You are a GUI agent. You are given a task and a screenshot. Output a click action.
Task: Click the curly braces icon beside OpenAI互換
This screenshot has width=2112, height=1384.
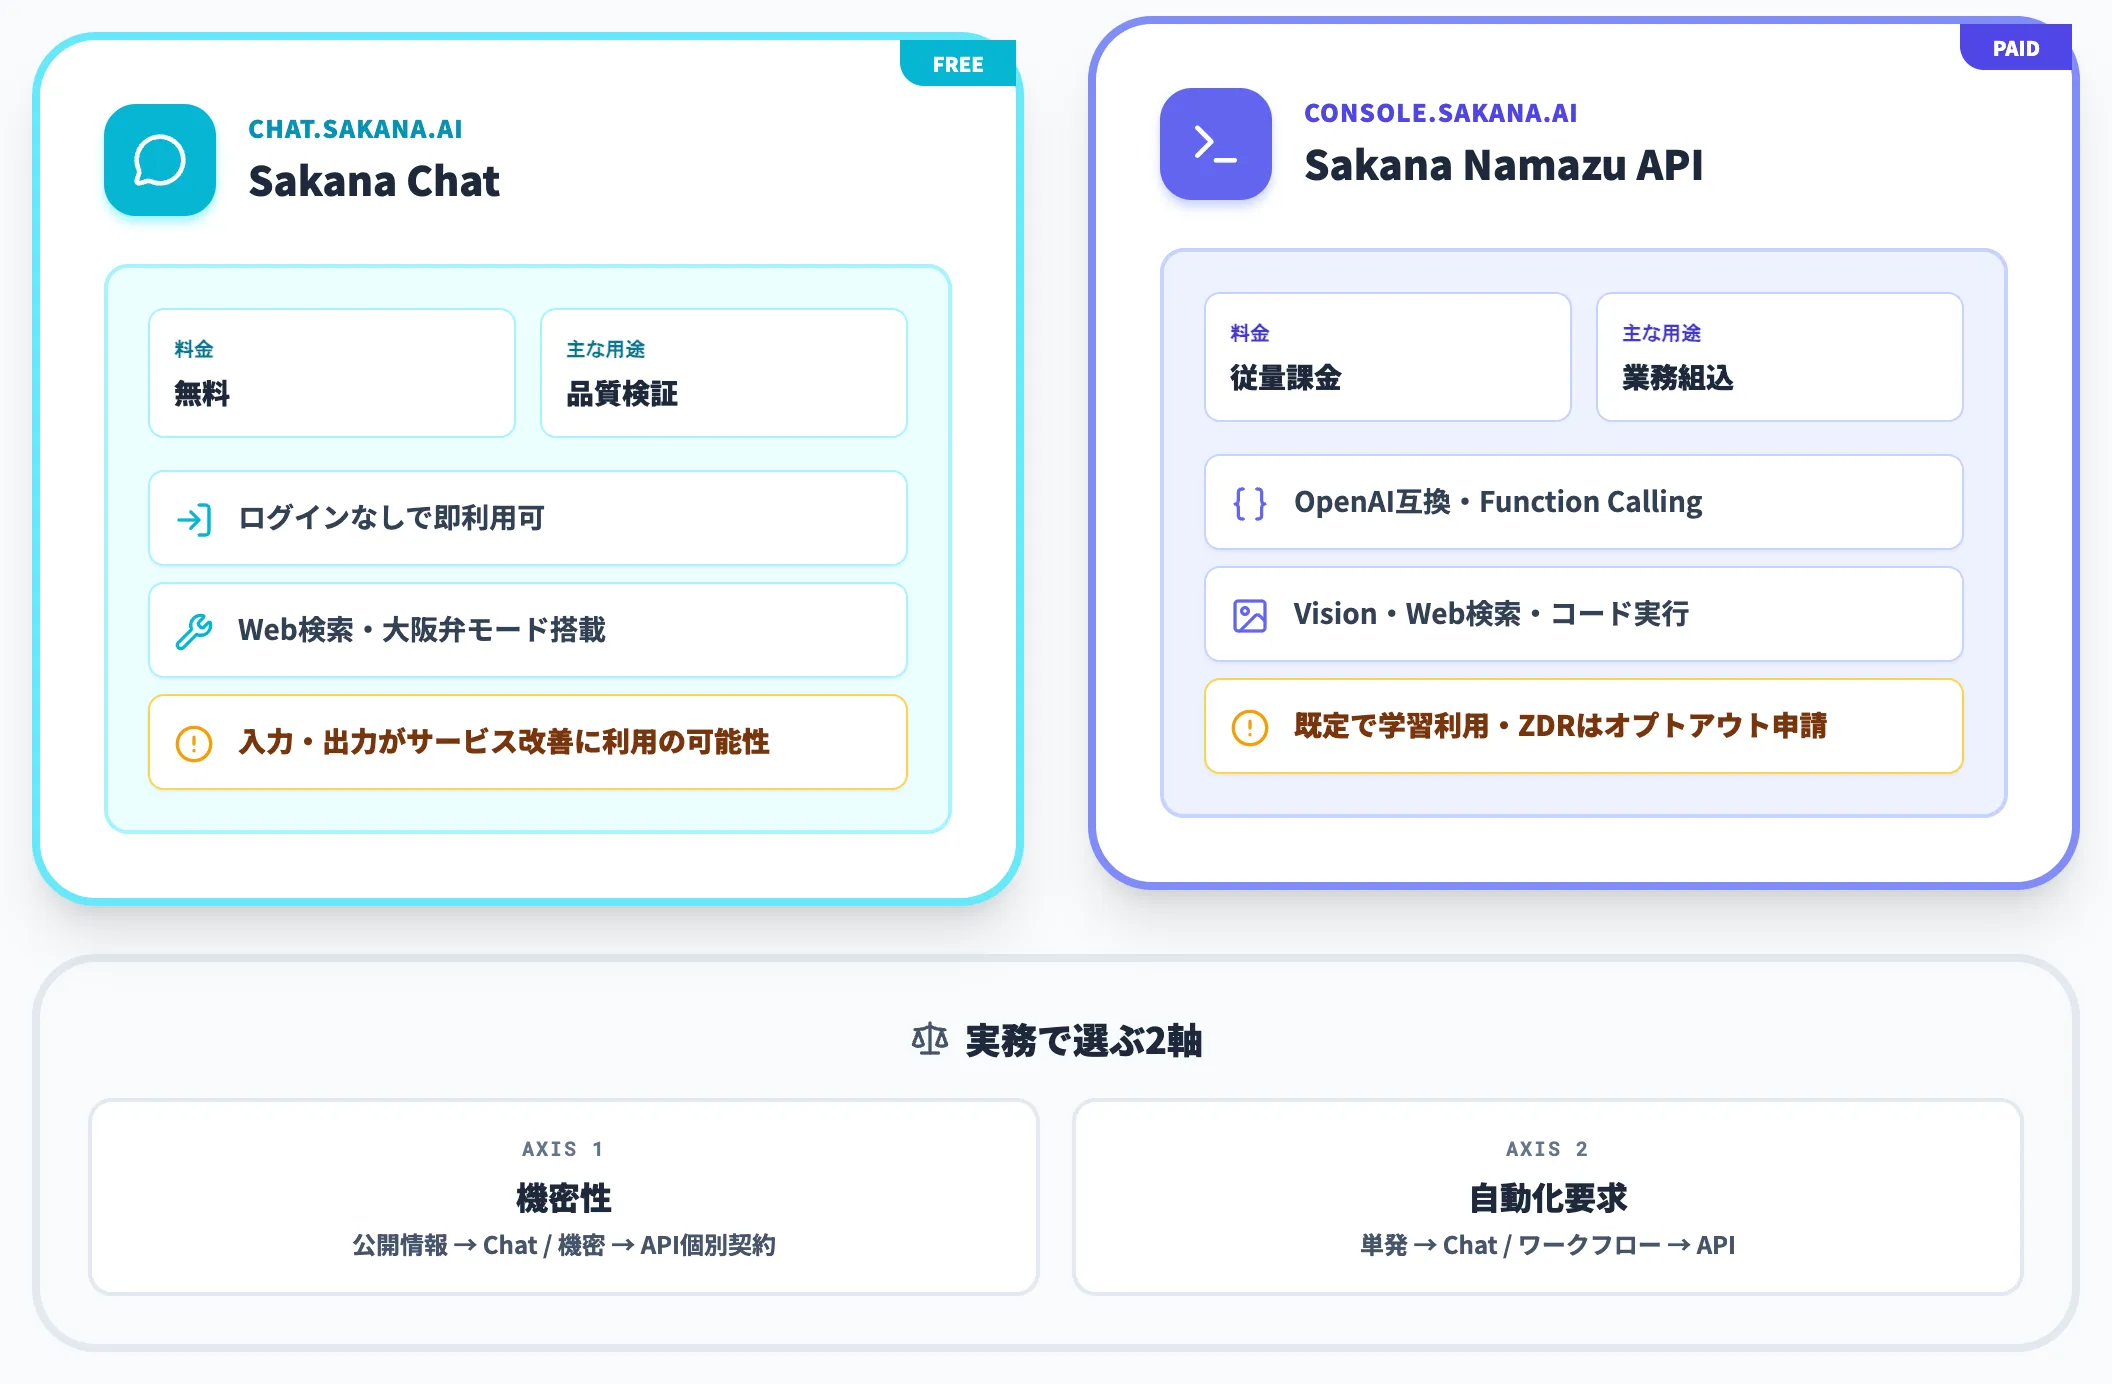click(1250, 503)
